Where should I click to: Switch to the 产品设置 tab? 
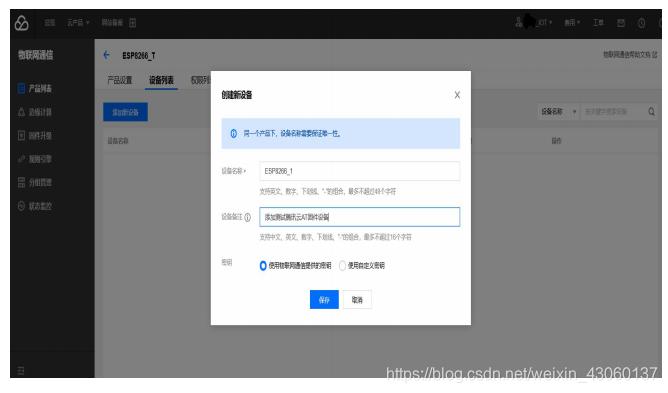(120, 80)
